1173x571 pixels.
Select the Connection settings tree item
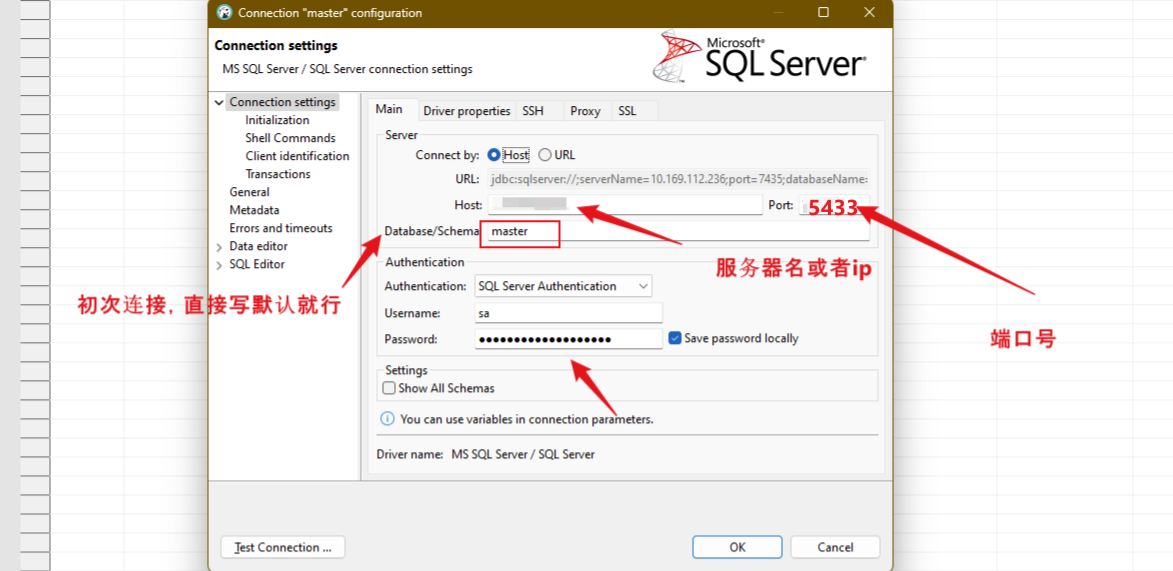[283, 102]
